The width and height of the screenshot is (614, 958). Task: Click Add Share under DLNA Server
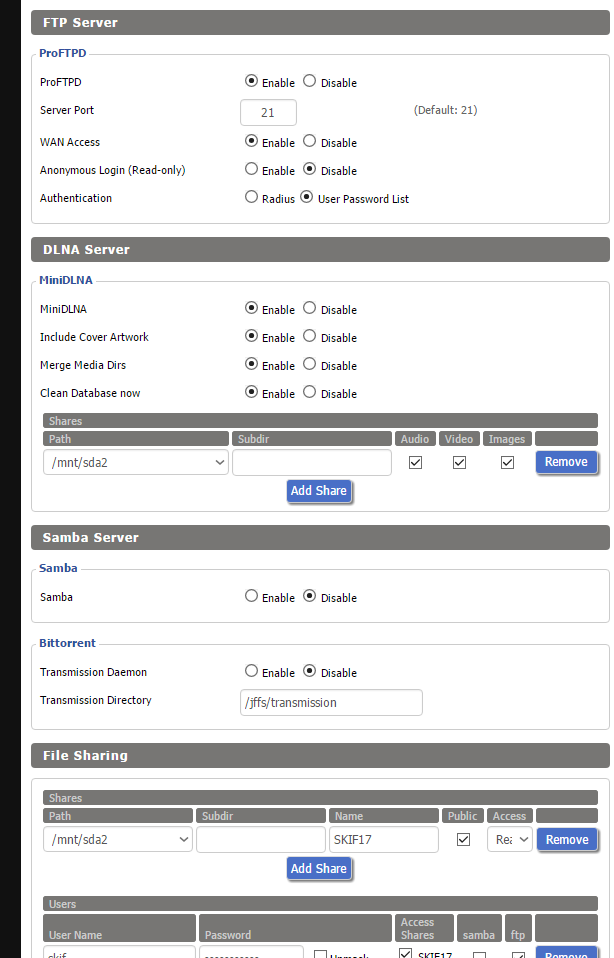click(x=318, y=491)
